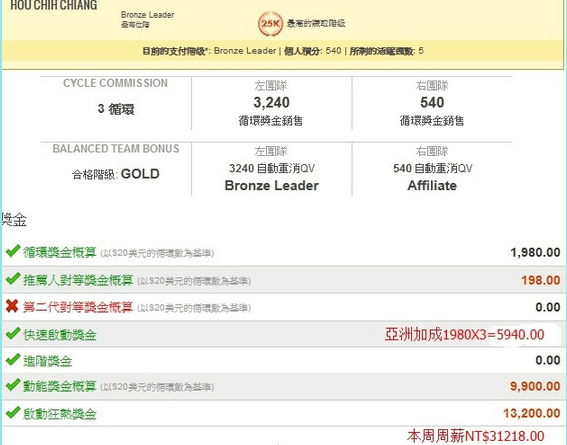Image resolution: width=567 pixels, height=445 pixels.
Task: Click green checkmark beside 快速啟動獎金
Action: 13,333
